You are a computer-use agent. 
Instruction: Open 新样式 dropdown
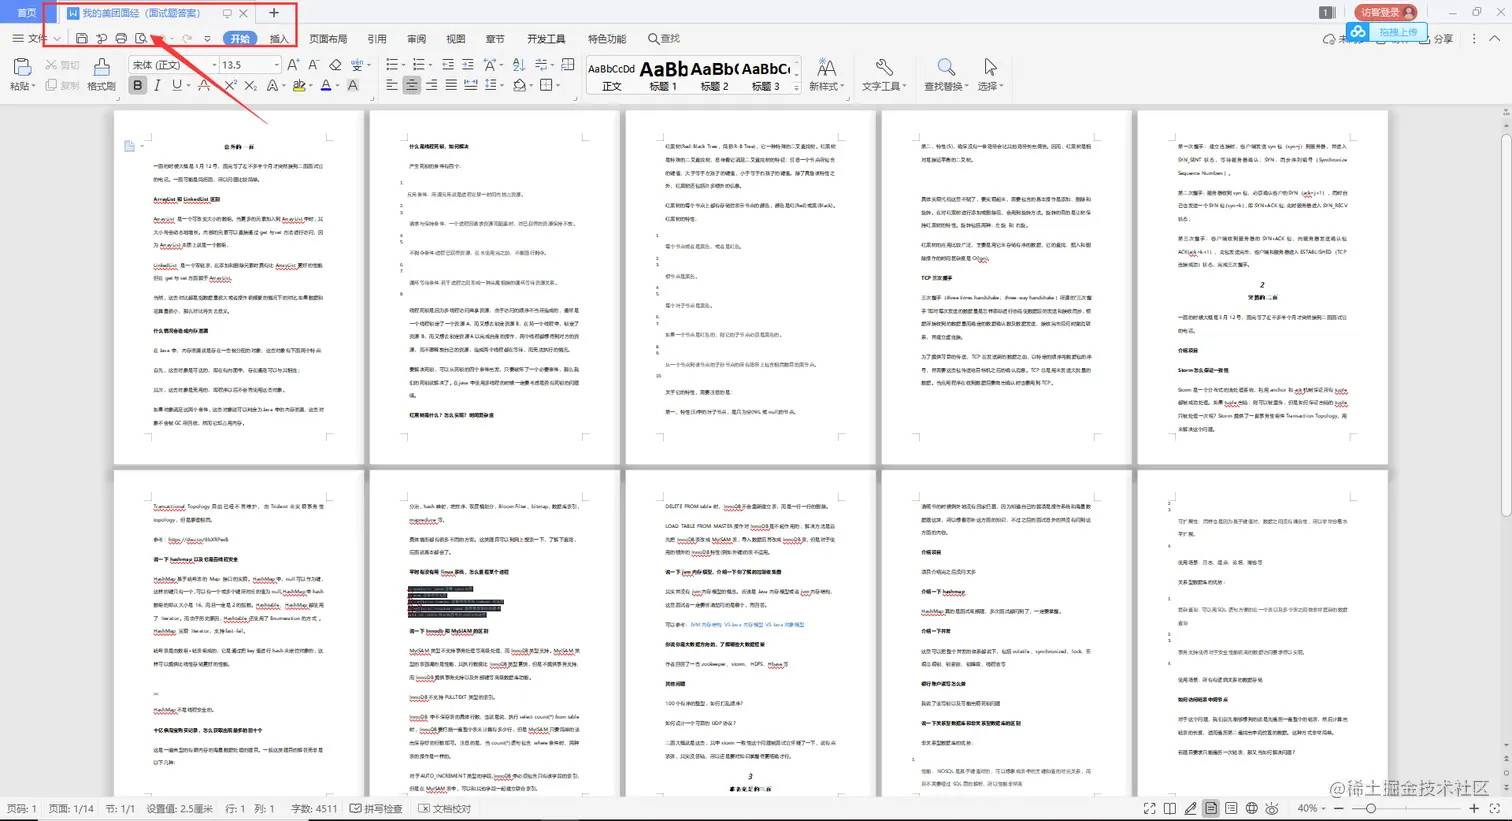[x=826, y=75]
